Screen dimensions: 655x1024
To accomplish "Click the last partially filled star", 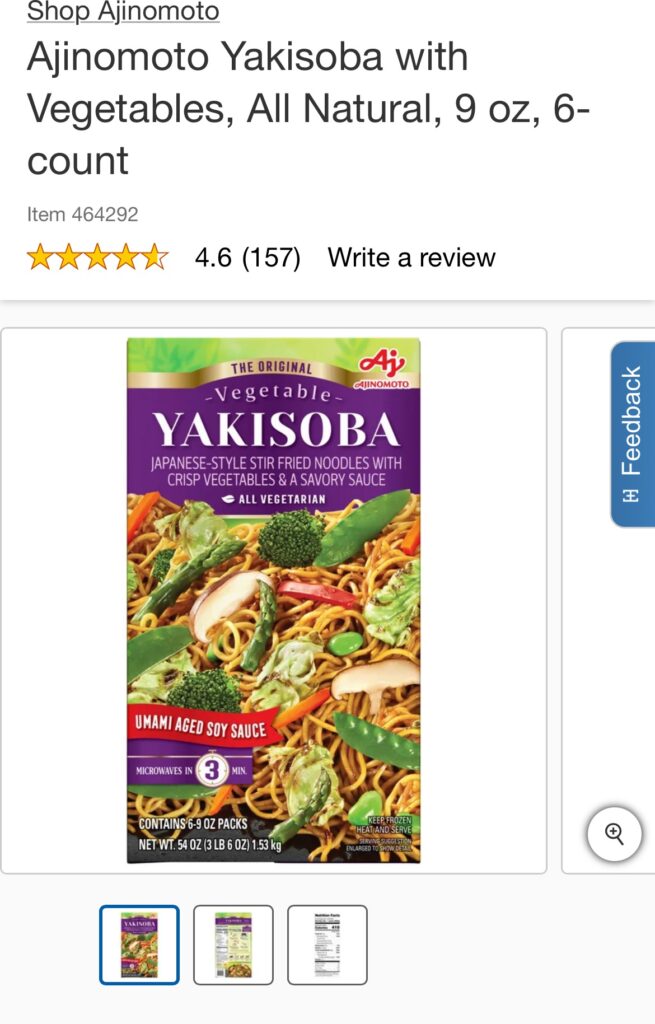I will pos(155,257).
